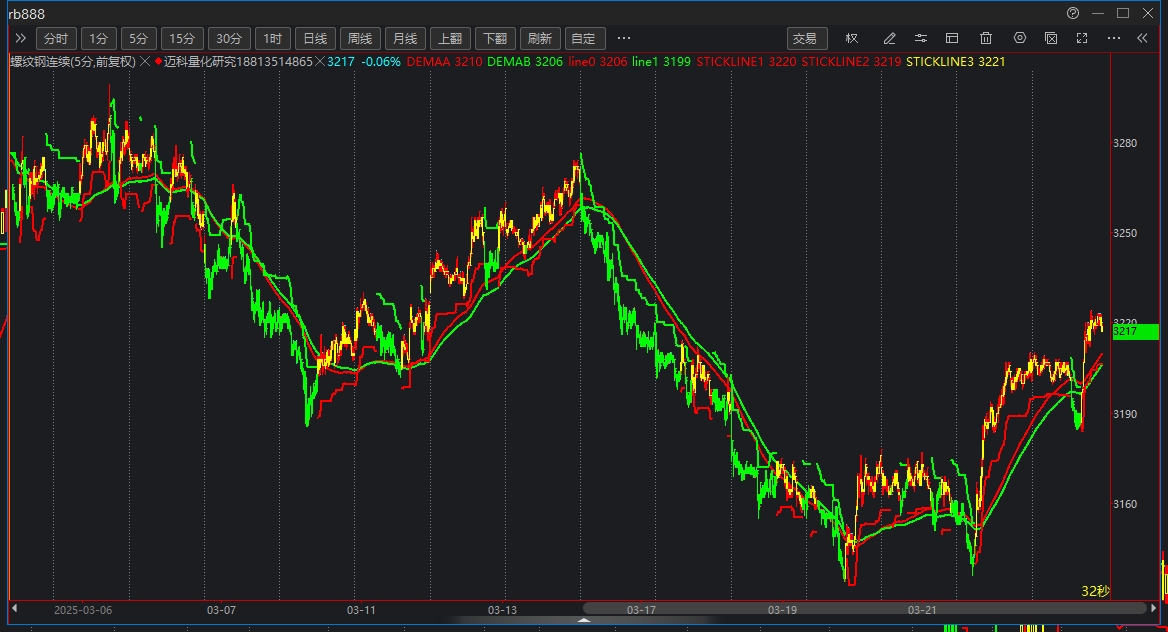The height and width of the screenshot is (632, 1168).
Task: Click the 03-21 date label
Action: coord(922,610)
